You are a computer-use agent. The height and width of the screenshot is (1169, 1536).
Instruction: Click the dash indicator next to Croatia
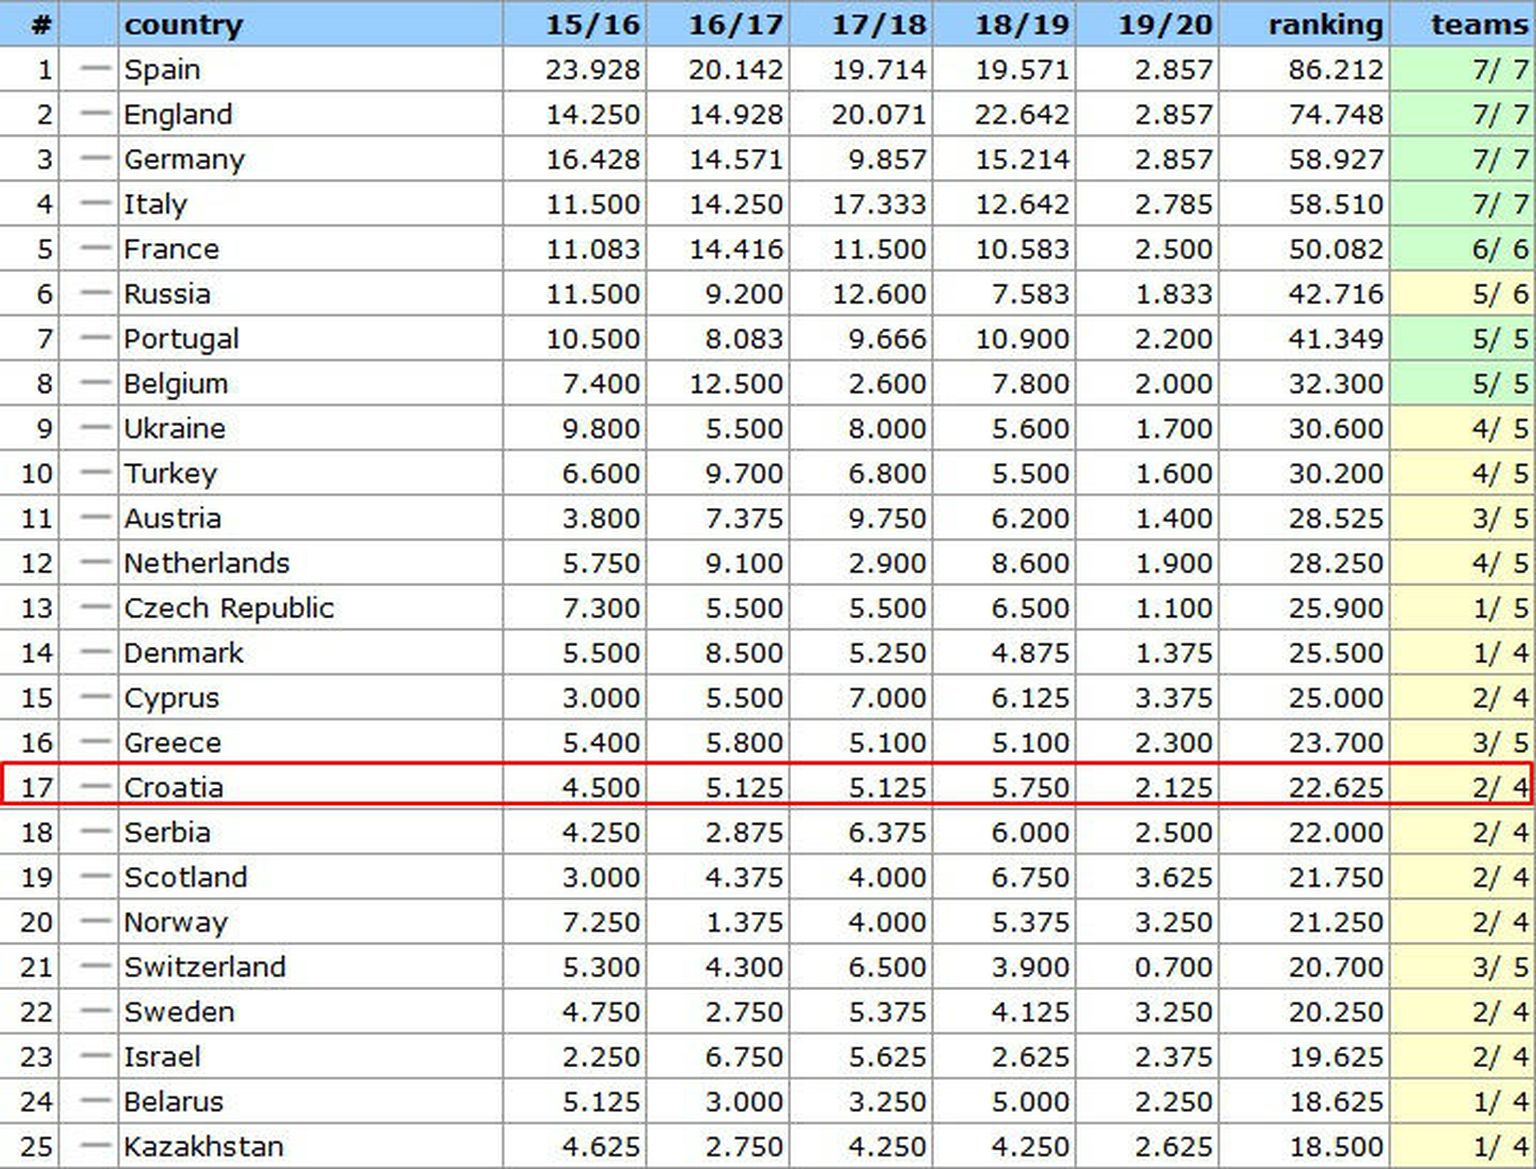[x=94, y=787]
